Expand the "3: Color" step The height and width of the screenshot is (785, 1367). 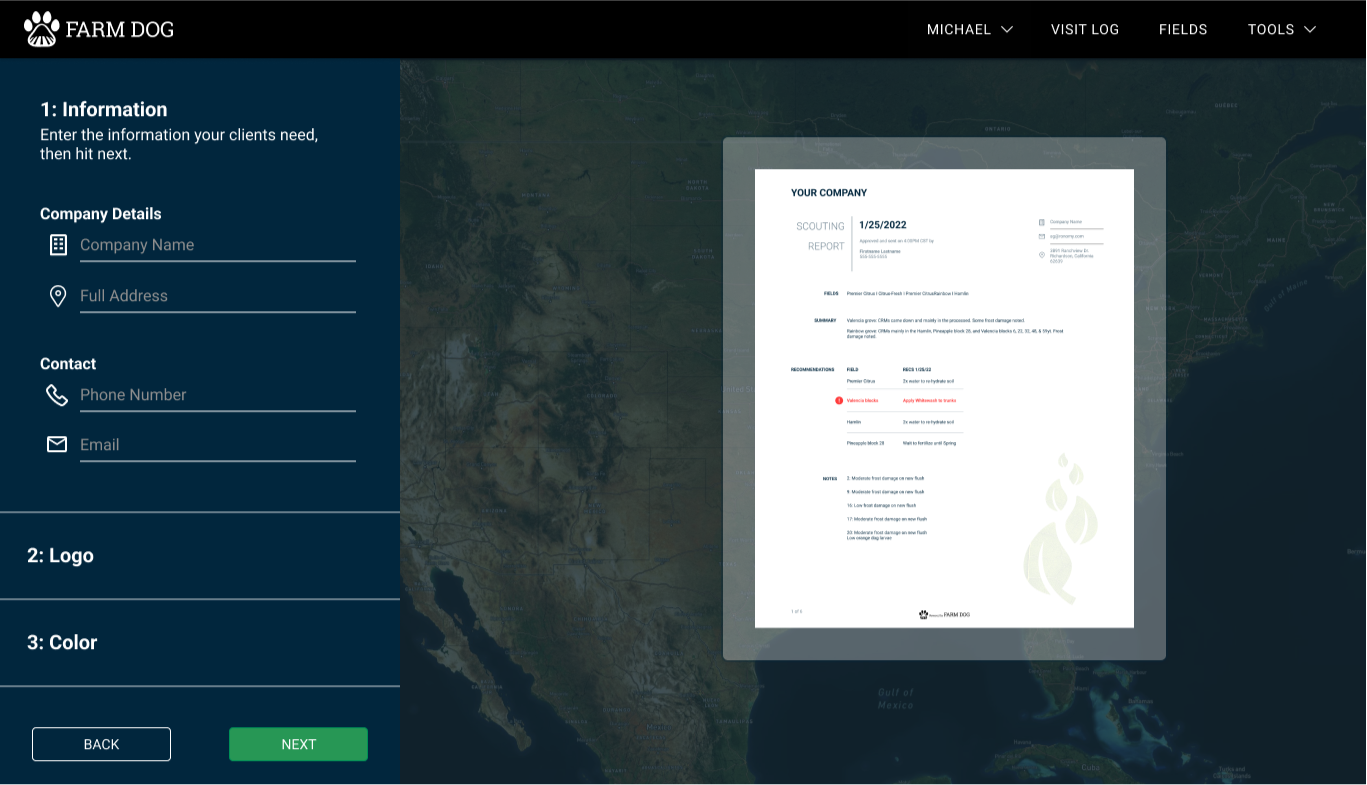coord(62,642)
